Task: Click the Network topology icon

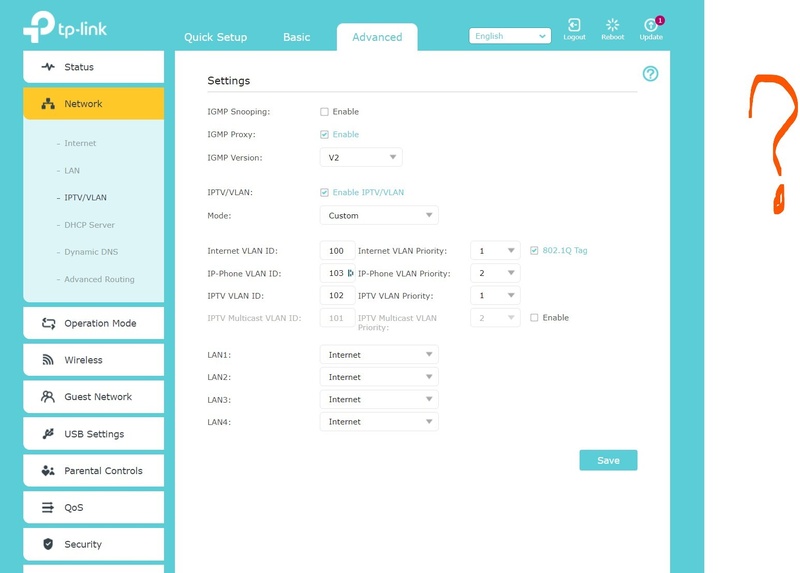Action: click(48, 104)
